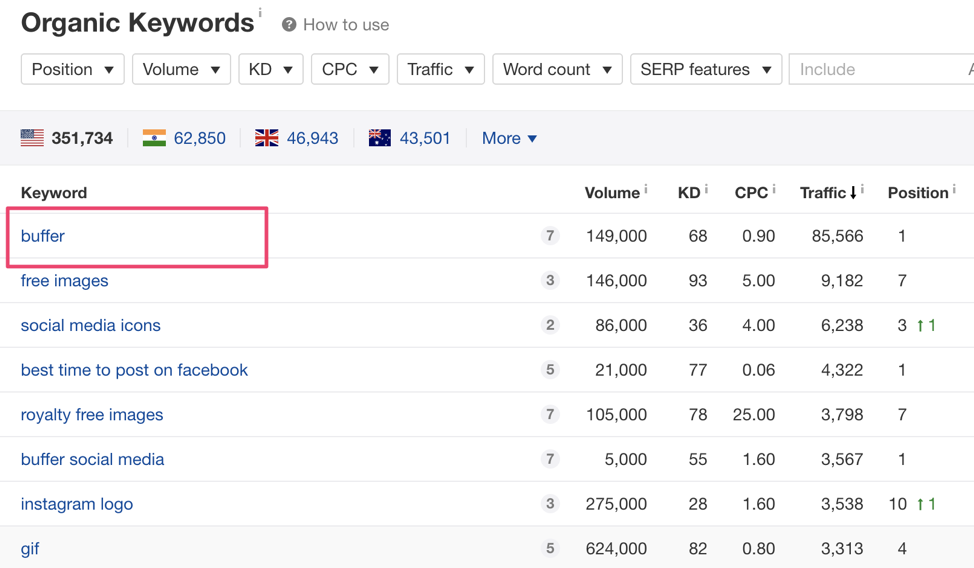Click the SERP features badge for free images
The width and height of the screenshot is (974, 568).
(x=550, y=280)
